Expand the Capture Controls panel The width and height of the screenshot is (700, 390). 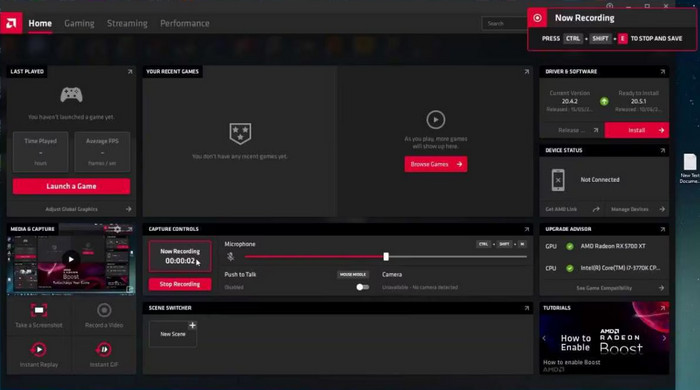(x=527, y=229)
